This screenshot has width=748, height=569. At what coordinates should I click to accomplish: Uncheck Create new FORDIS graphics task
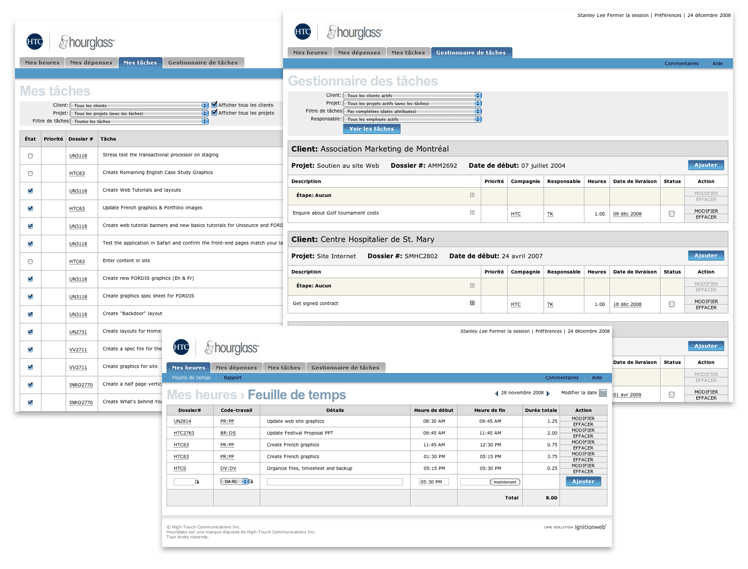(31, 279)
